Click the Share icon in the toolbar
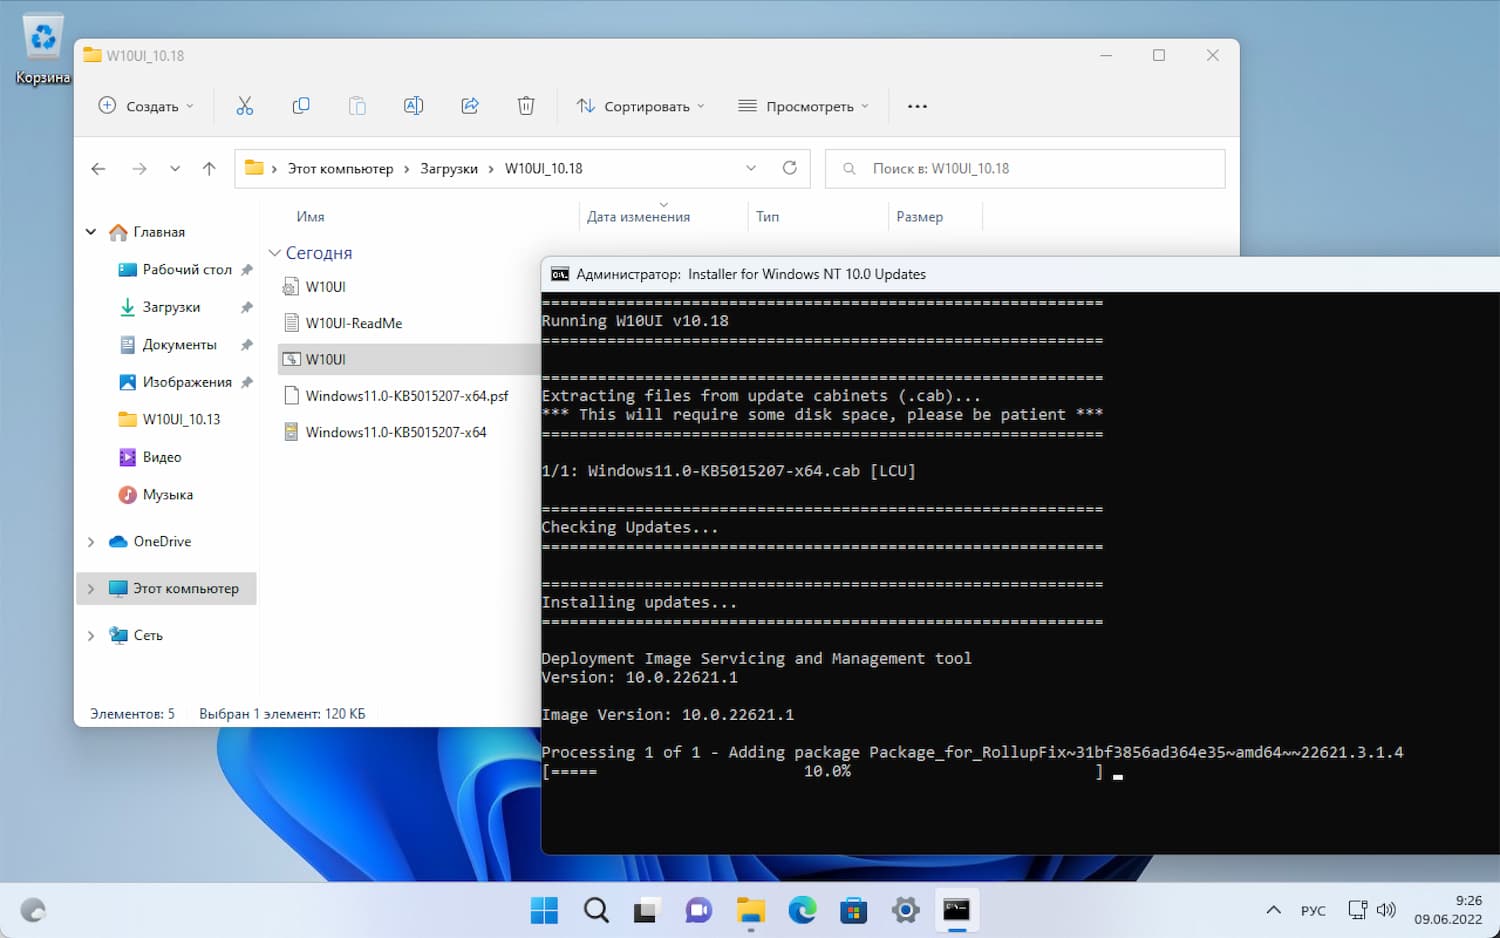 tap(470, 105)
